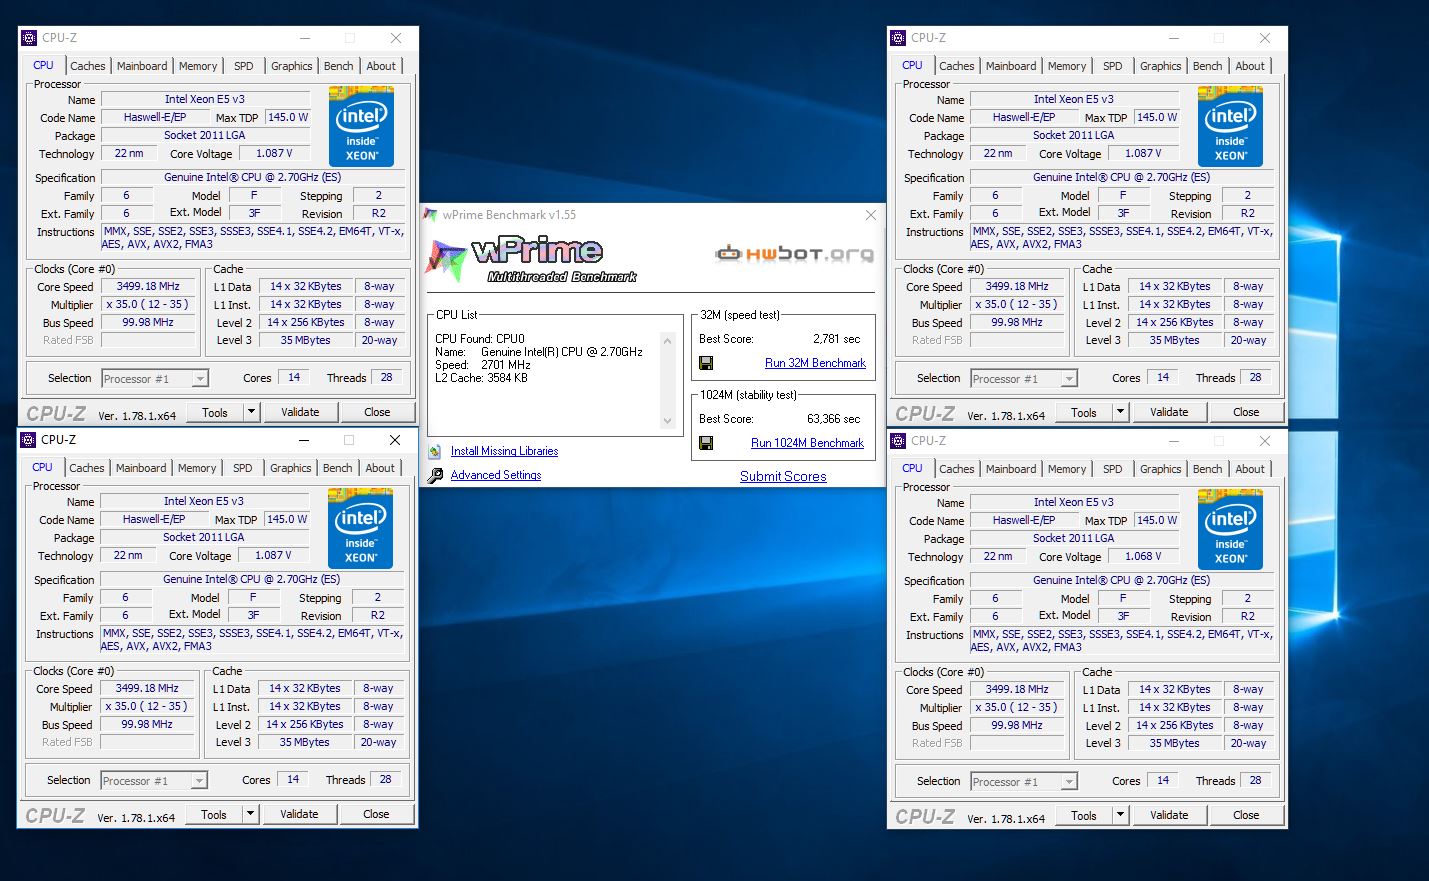Screen dimensions: 1429x881
Task: Click the Close button in upper-right CPU-Z
Action: coord(1246,412)
